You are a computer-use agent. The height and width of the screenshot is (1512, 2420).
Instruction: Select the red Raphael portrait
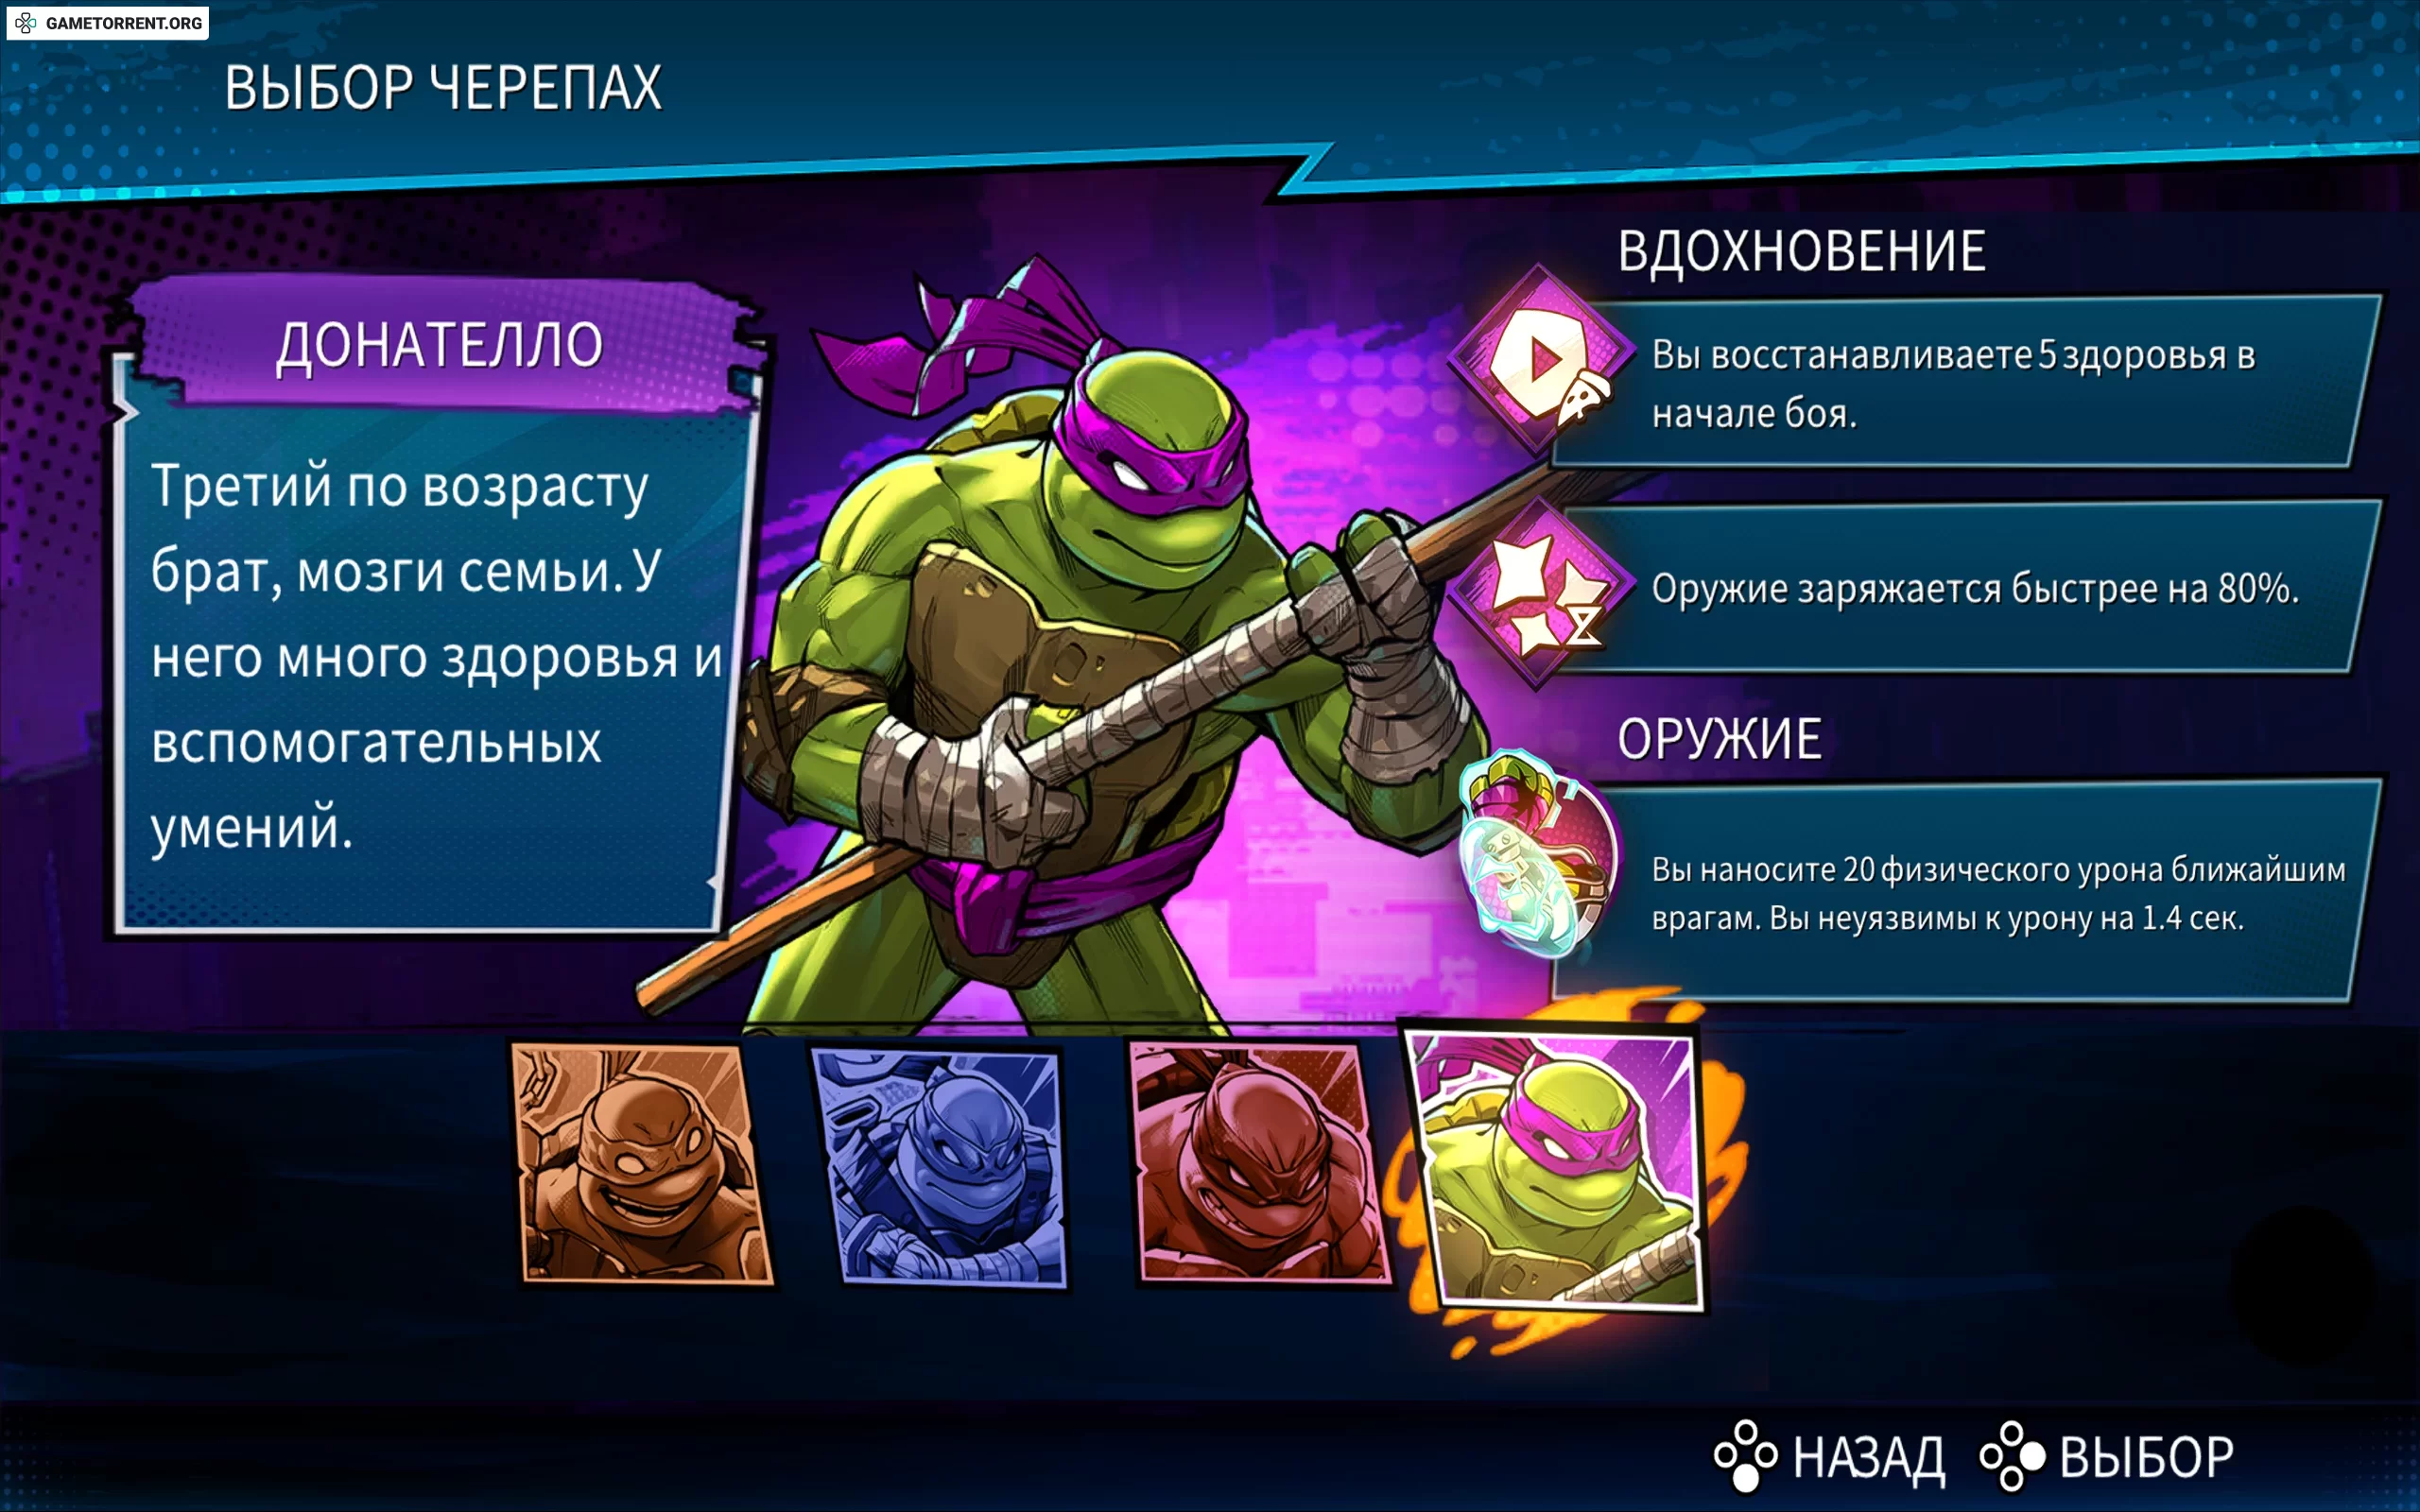coord(1260,1162)
